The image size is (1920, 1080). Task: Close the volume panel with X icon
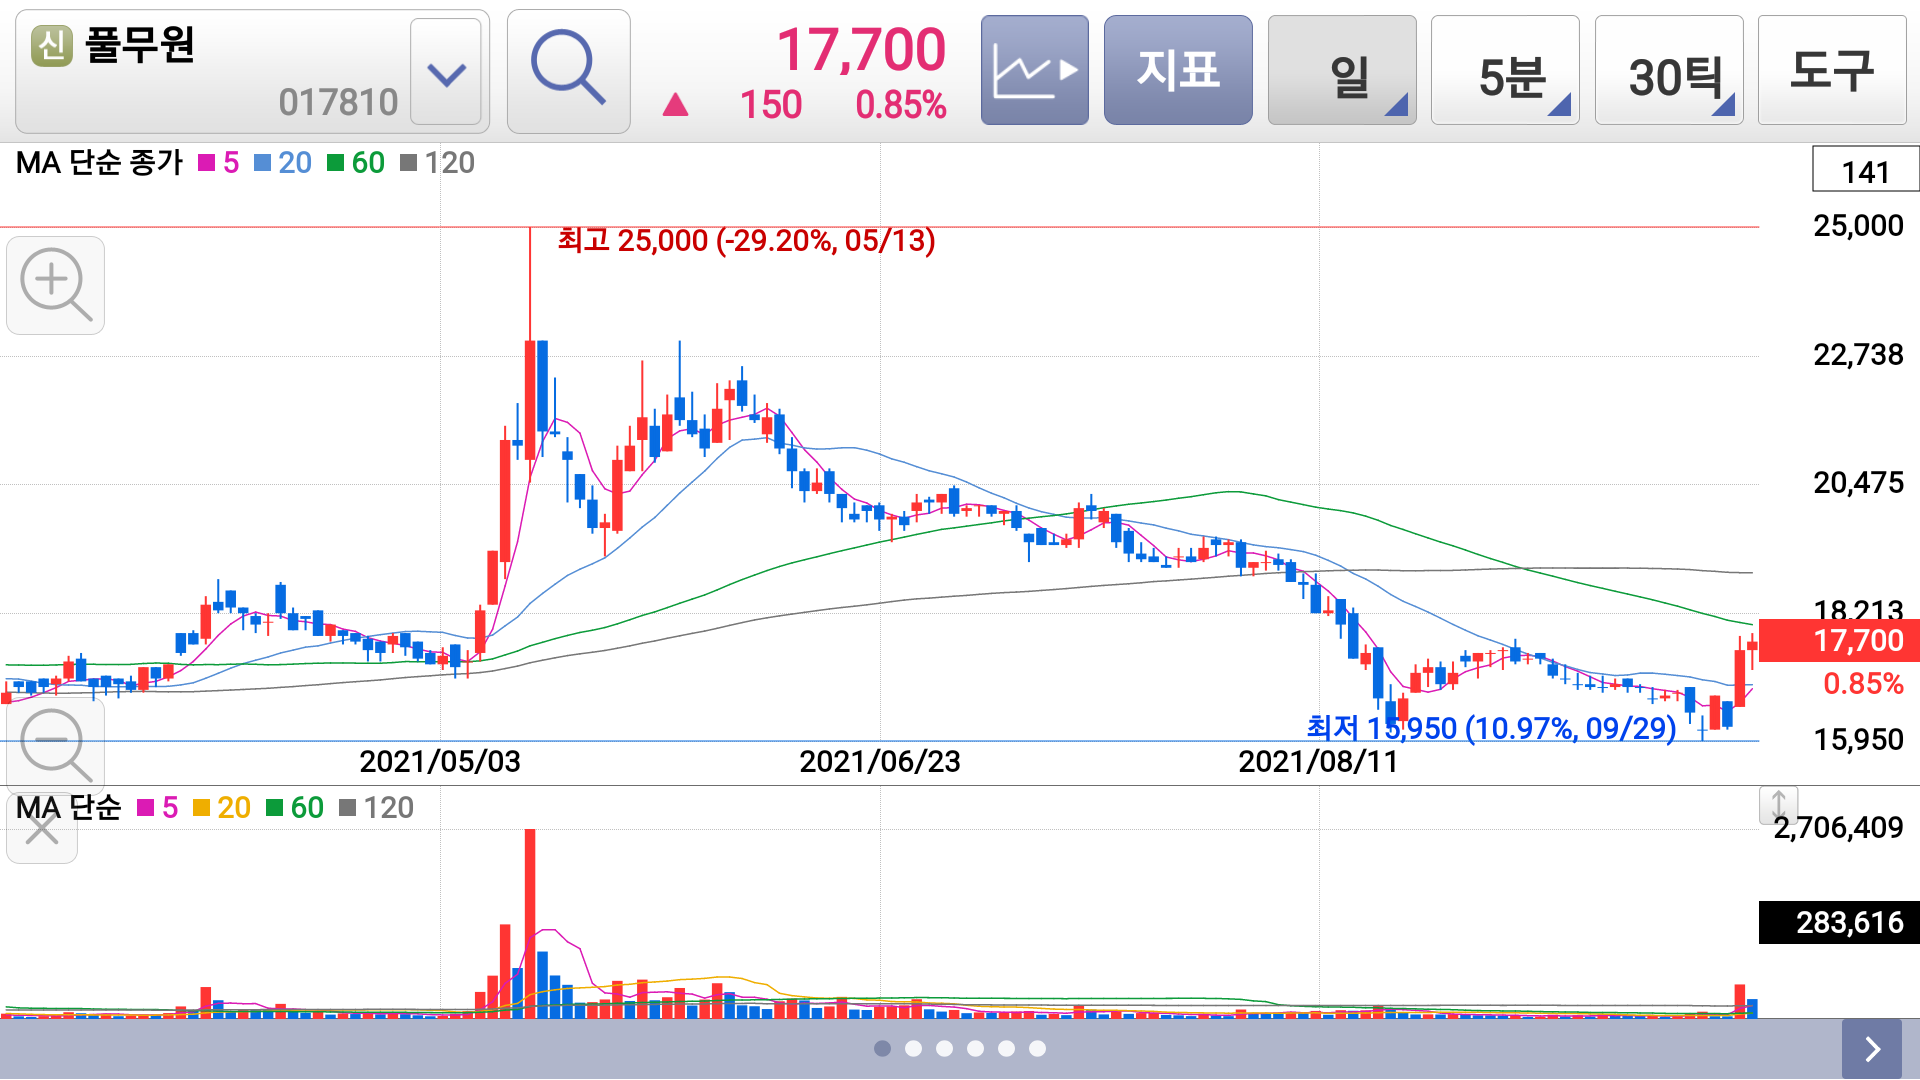pyautogui.click(x=42, y=829)
